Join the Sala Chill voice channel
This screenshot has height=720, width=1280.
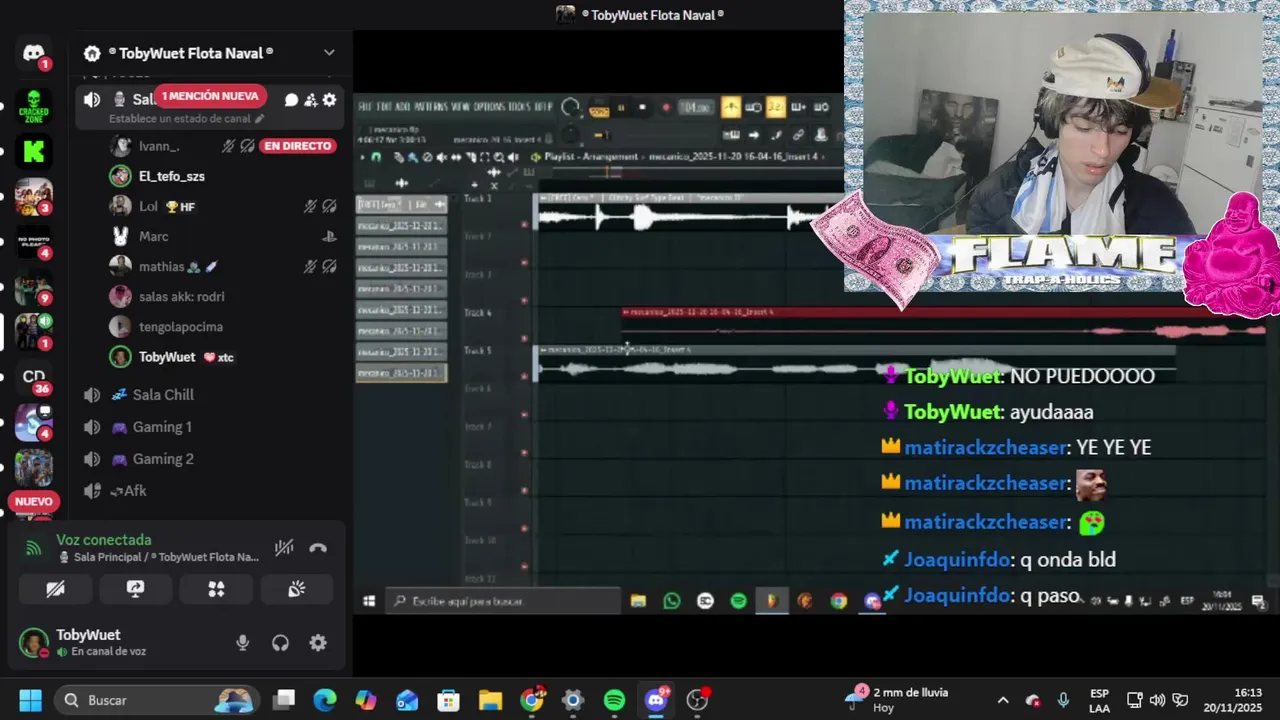pyautogui.click(x=163, y=395)
